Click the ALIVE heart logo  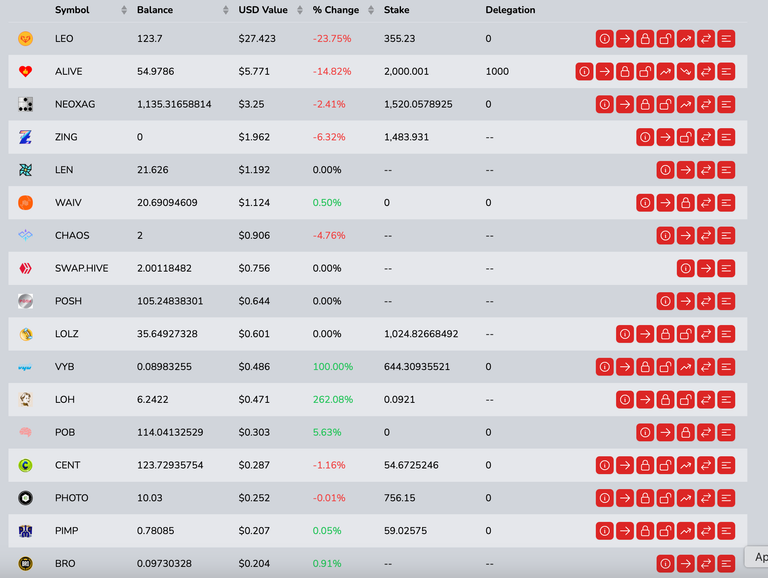click(x=25, y=72)
